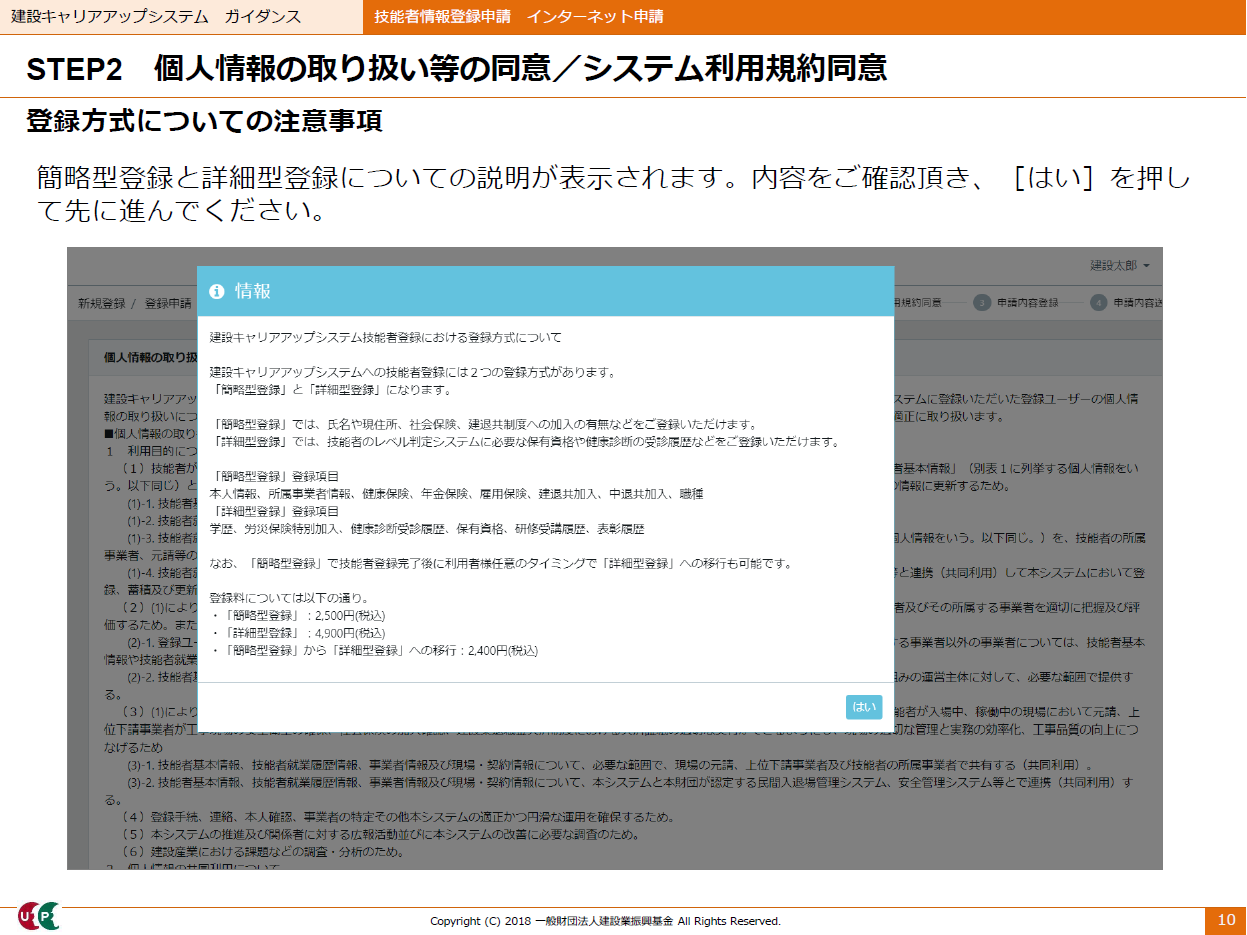Click the page number 10 box
1247x935 pixels.
coord(1226,920)
